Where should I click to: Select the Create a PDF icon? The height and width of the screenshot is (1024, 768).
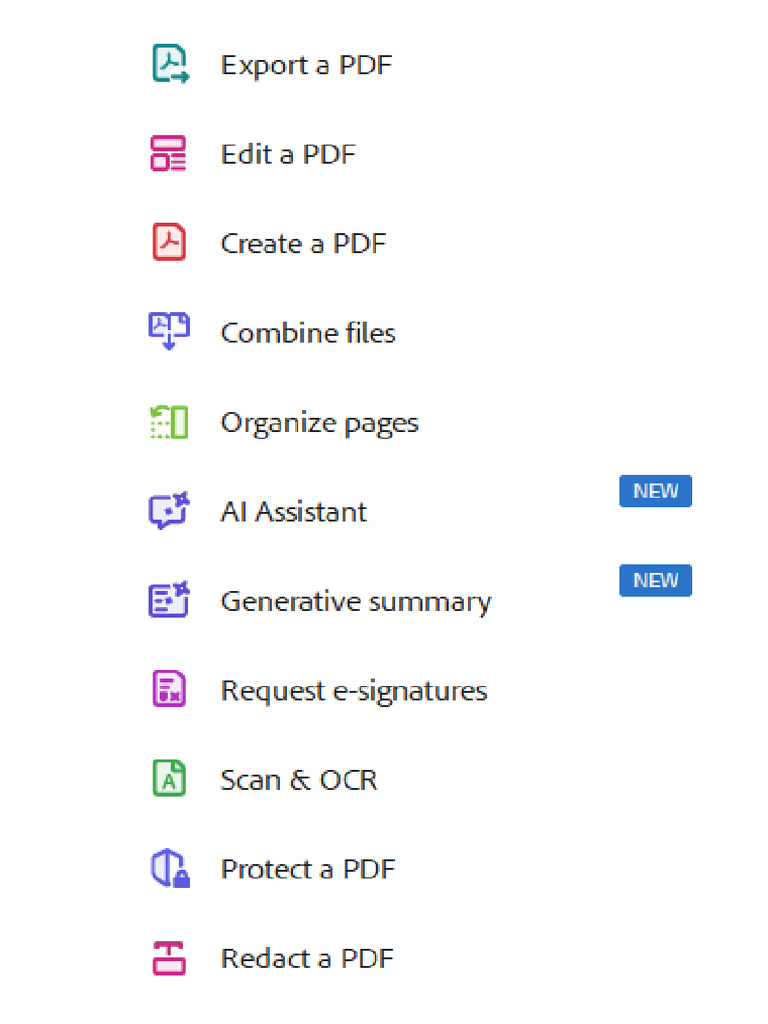(x=169, y=243)
